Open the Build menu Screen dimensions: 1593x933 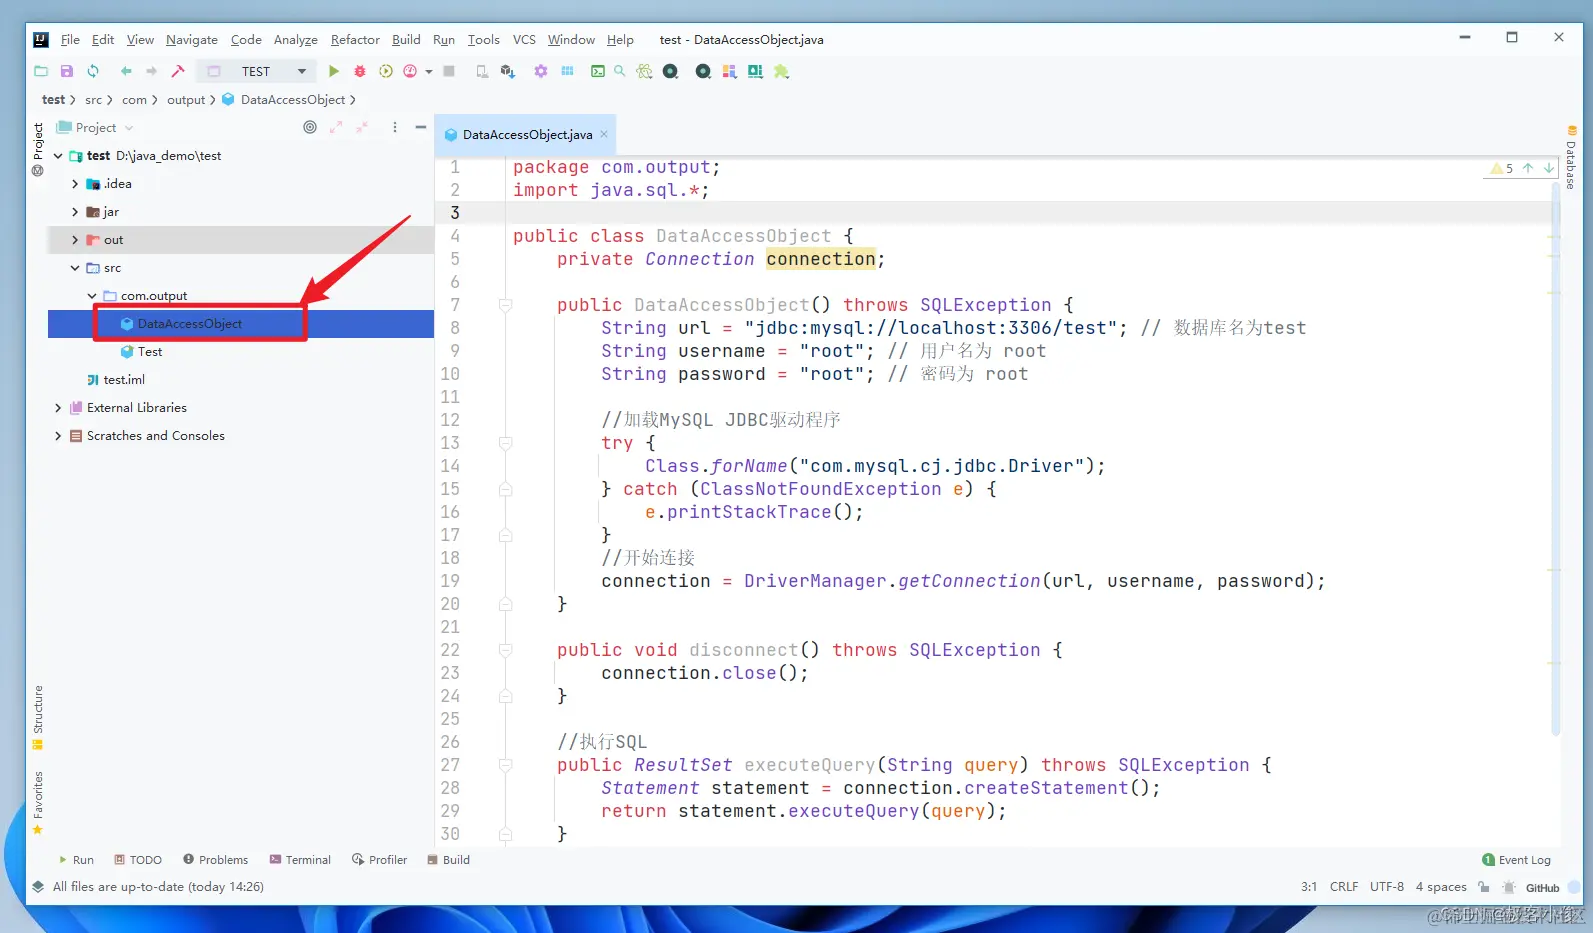click(406, 39)
